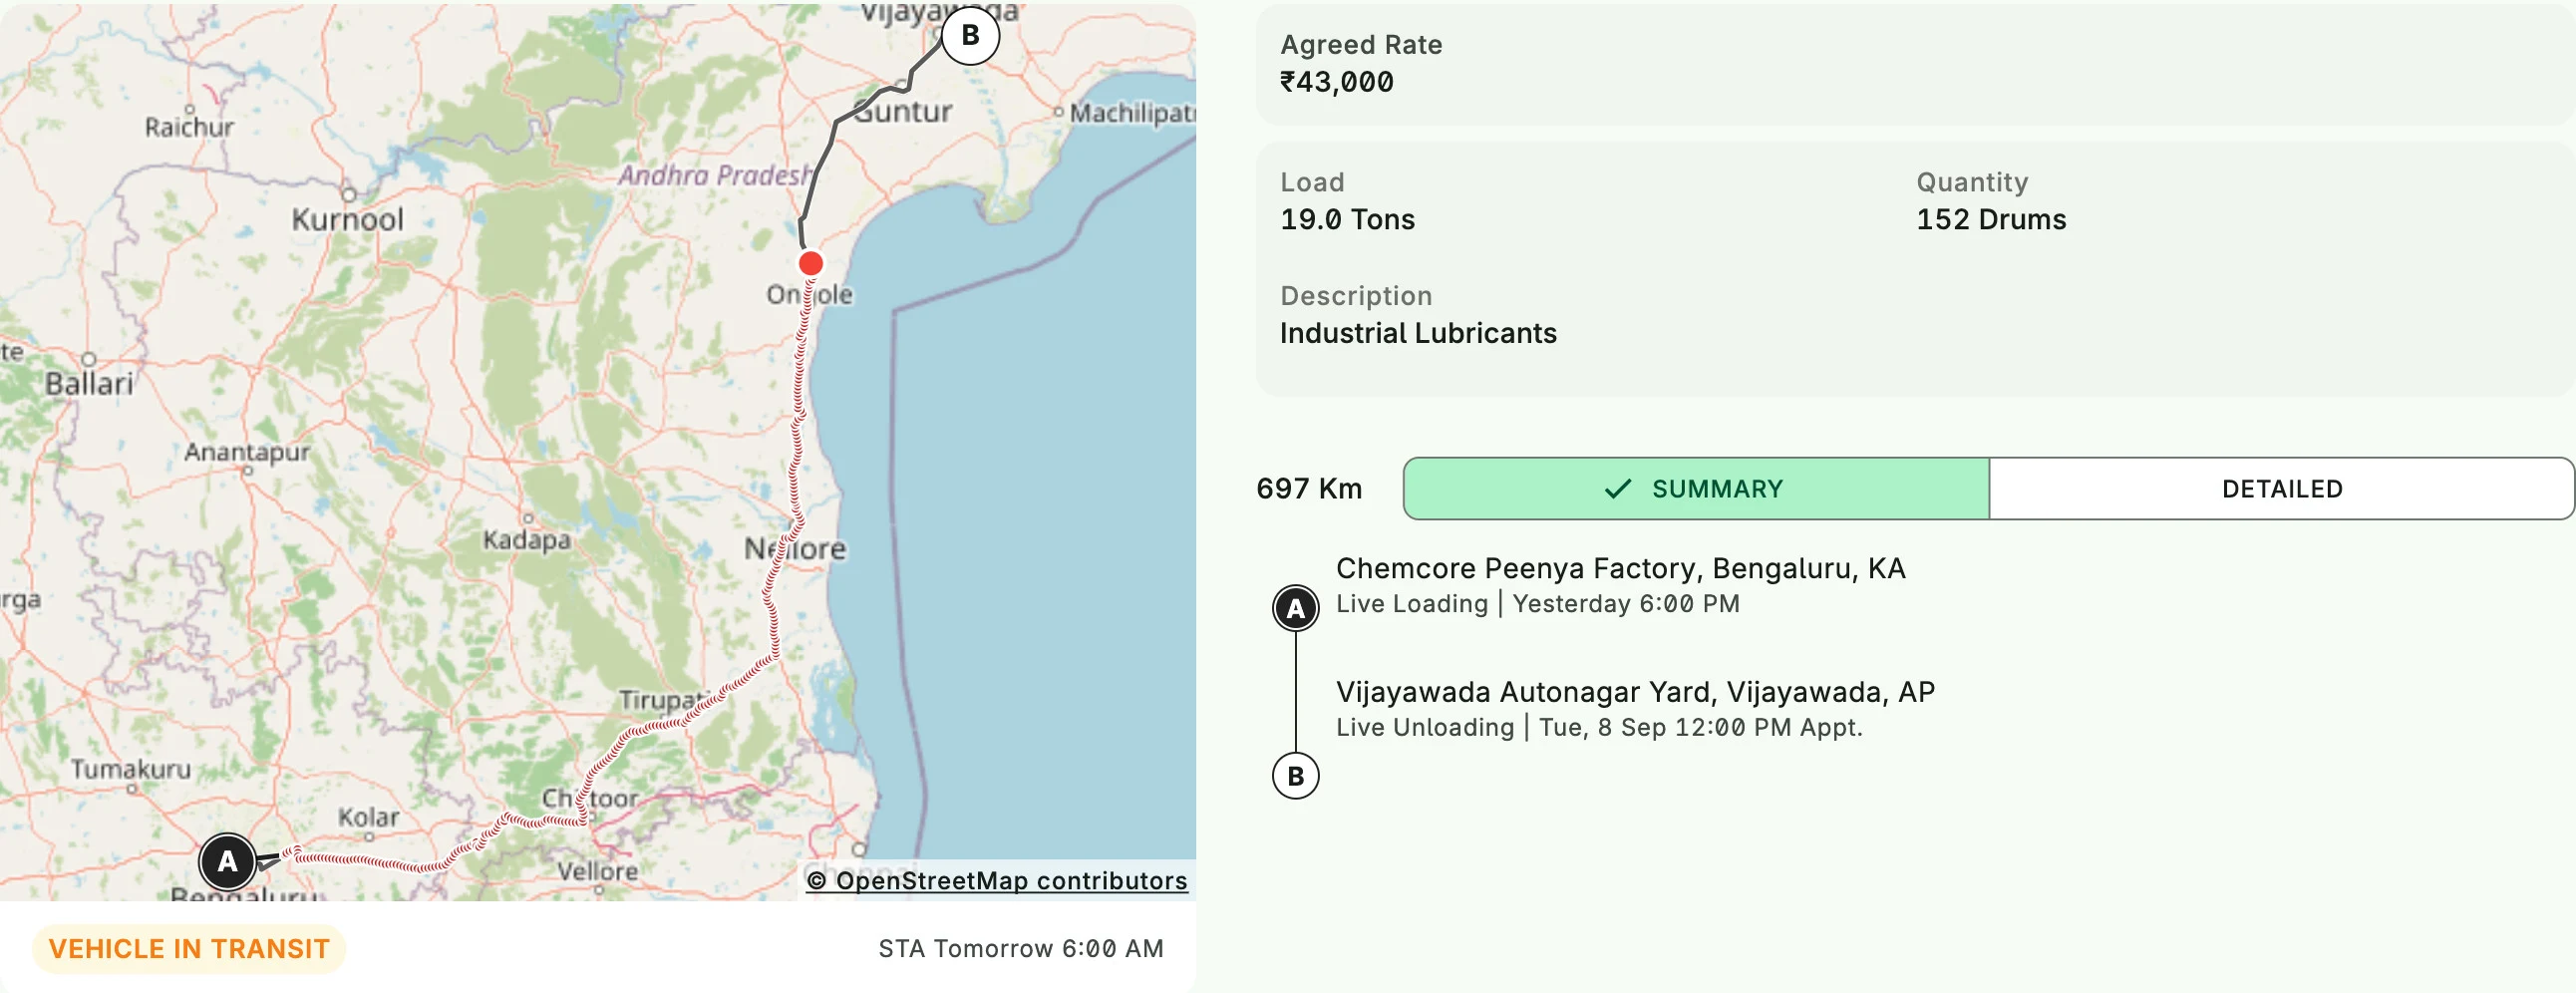Screen dimensions: 2576x993
Task: Click the Kolar label on the map
Action: point(368,817)
